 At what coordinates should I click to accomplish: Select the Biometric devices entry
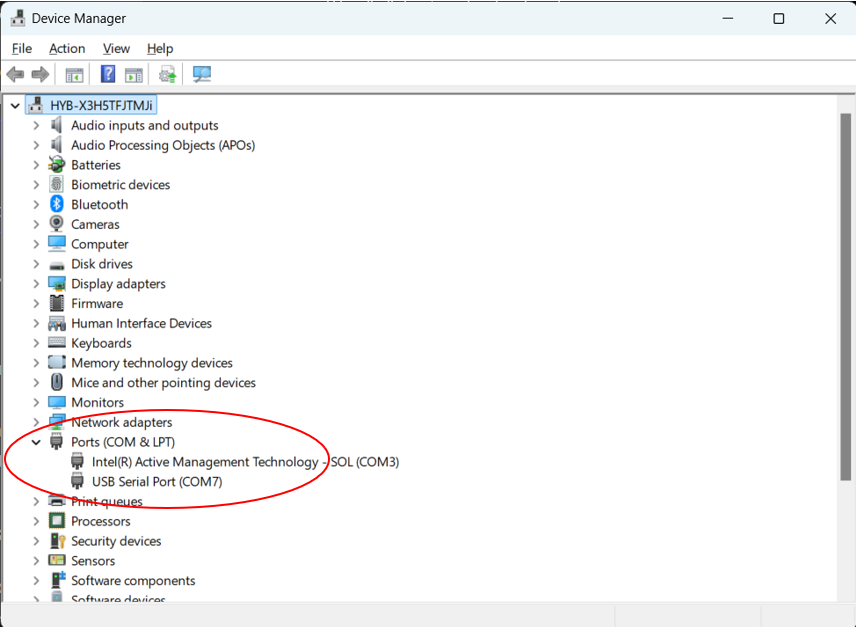pos(120,184)
